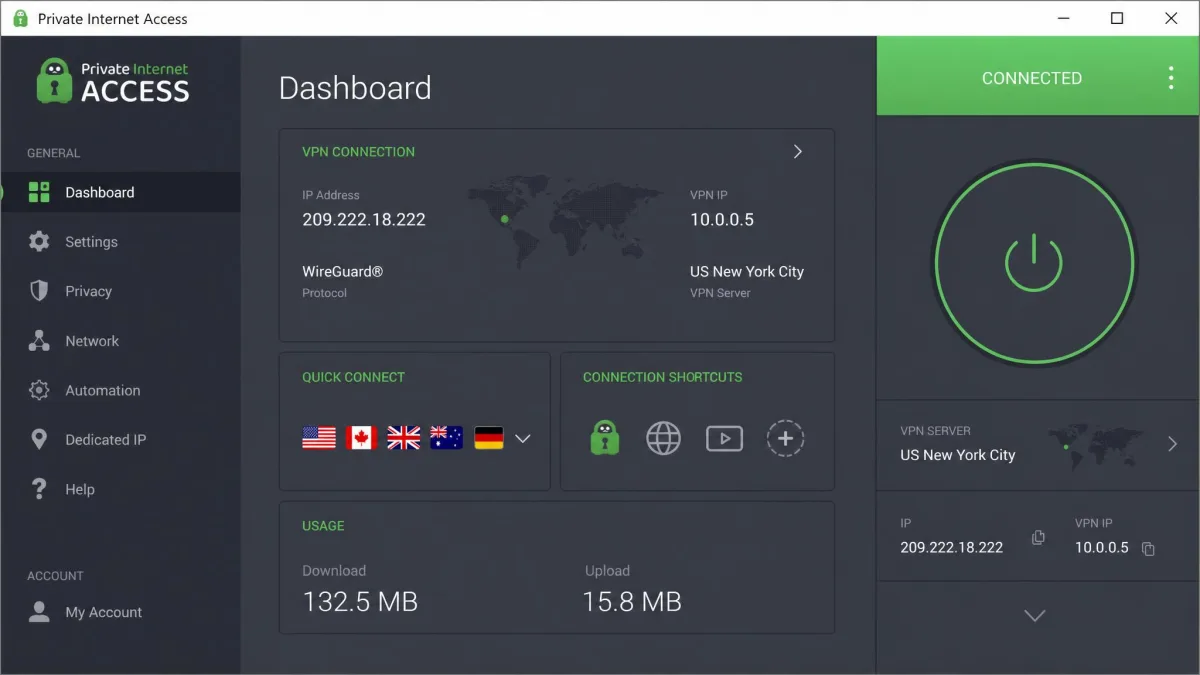Screen dimensions: 1200x675
Task: Click the Dashboard grid icon in sidebar
Action: pyautogui.click(x=39, y=192)
